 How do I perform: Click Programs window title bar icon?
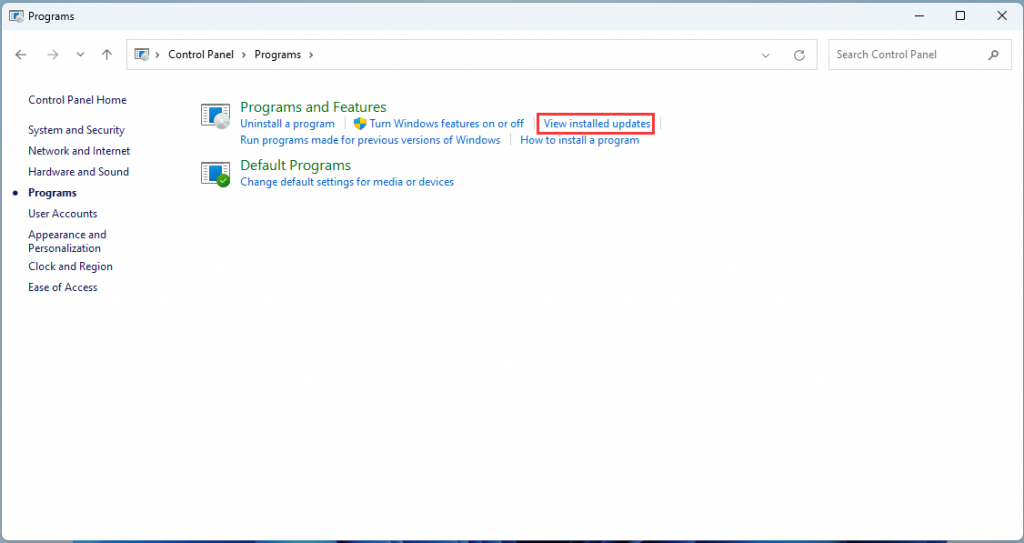point(16,16)
